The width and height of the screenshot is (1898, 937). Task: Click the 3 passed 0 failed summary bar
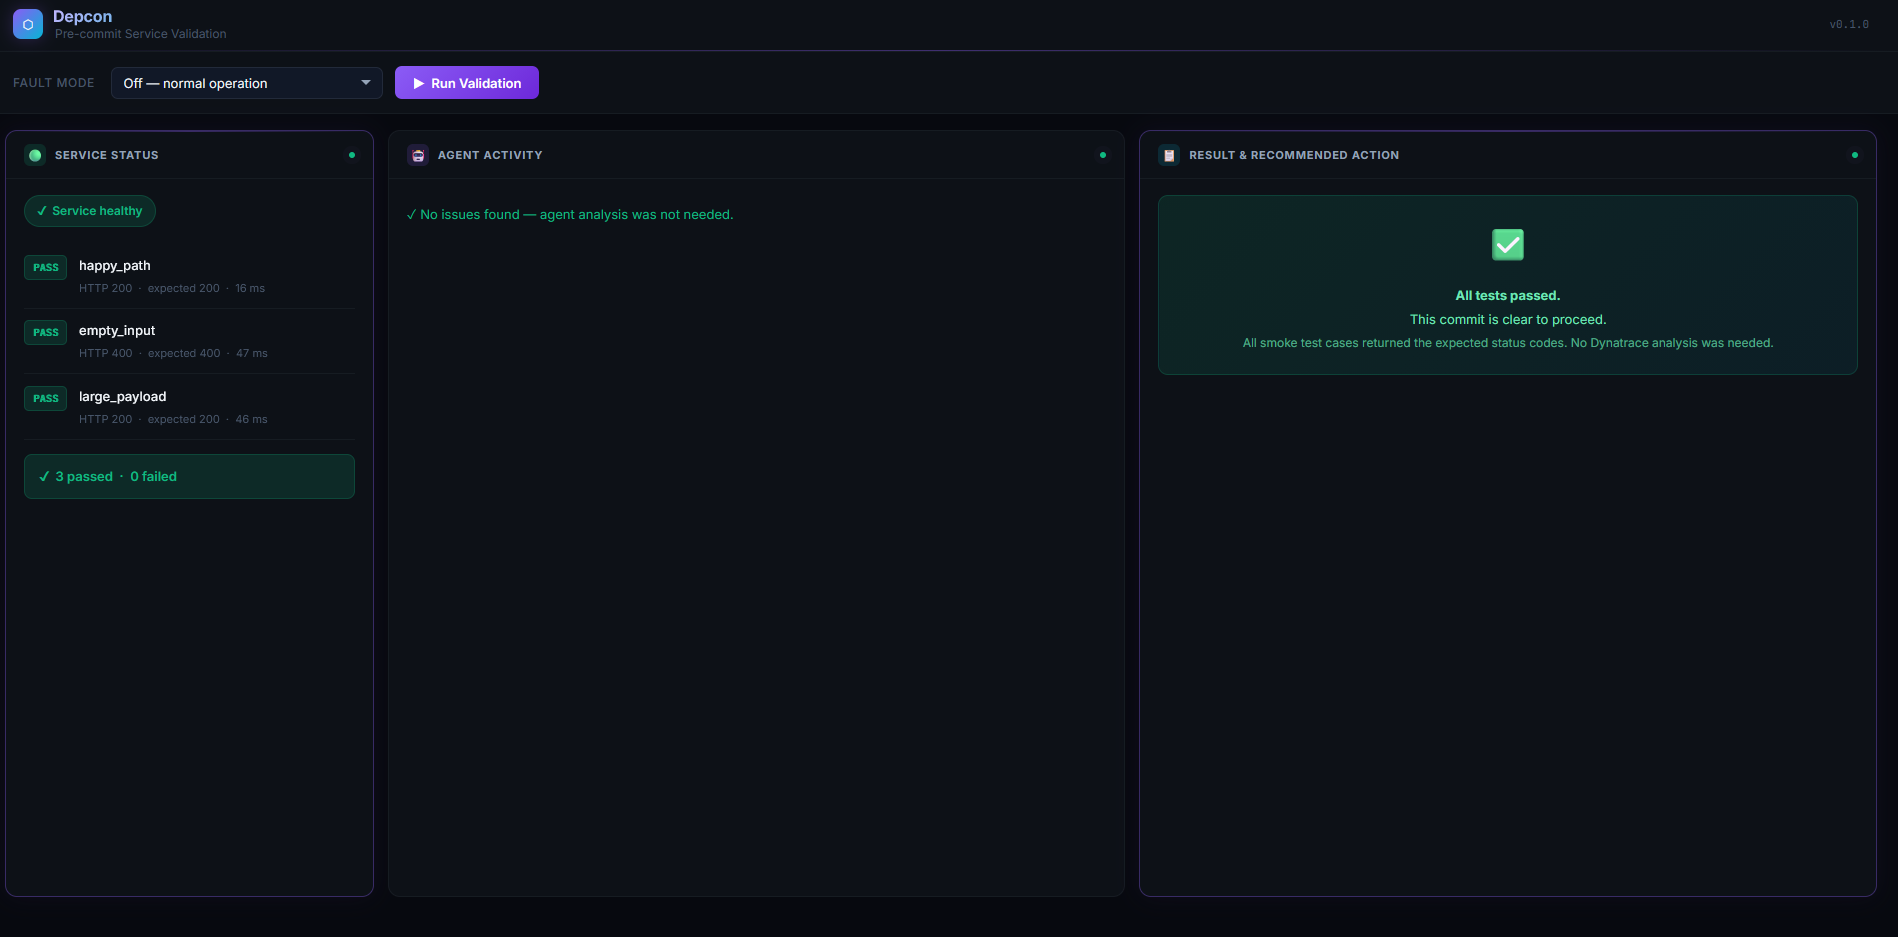tap(190, 477)
